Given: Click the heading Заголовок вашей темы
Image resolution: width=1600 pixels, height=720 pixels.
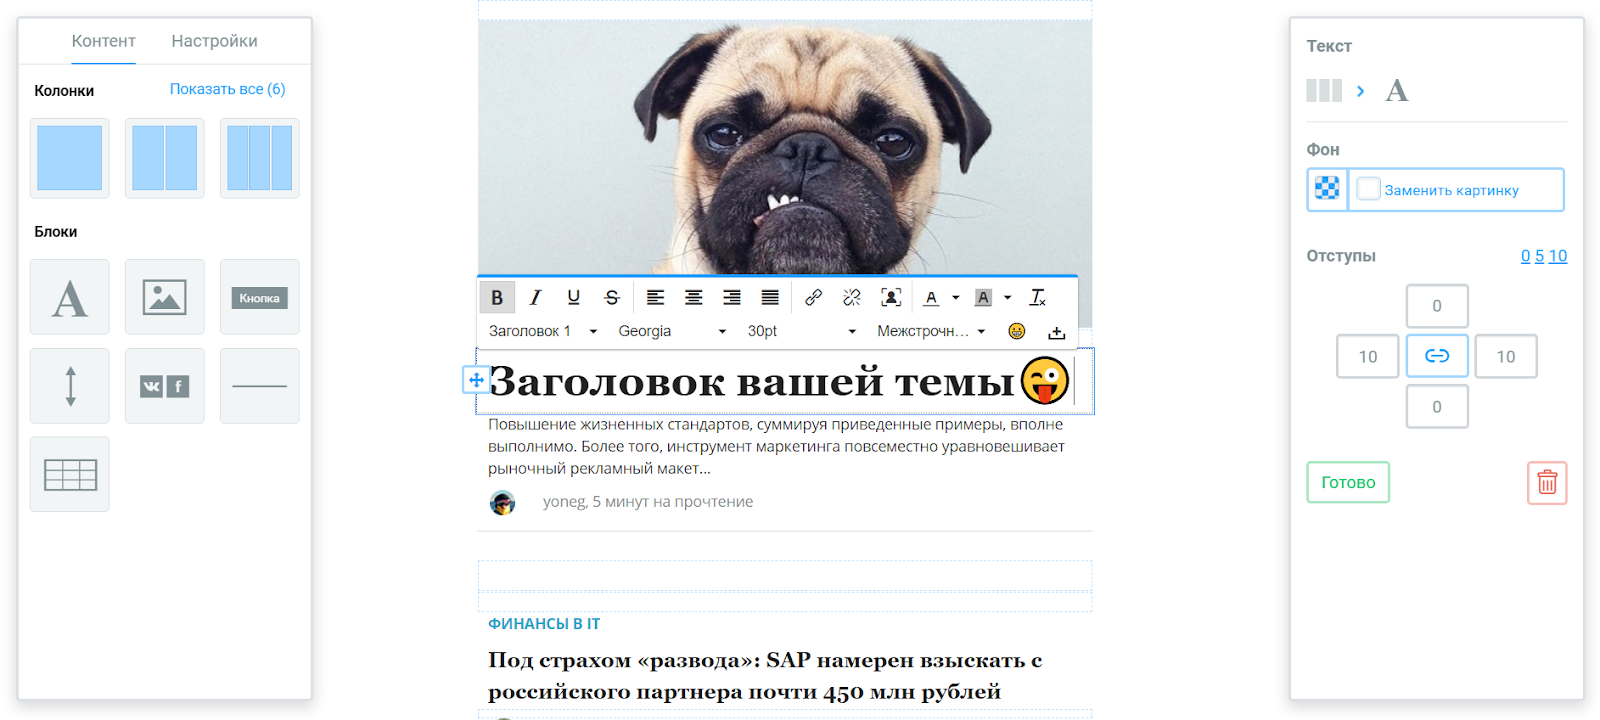Looking at the screenshot, I should tap(751, 381).
